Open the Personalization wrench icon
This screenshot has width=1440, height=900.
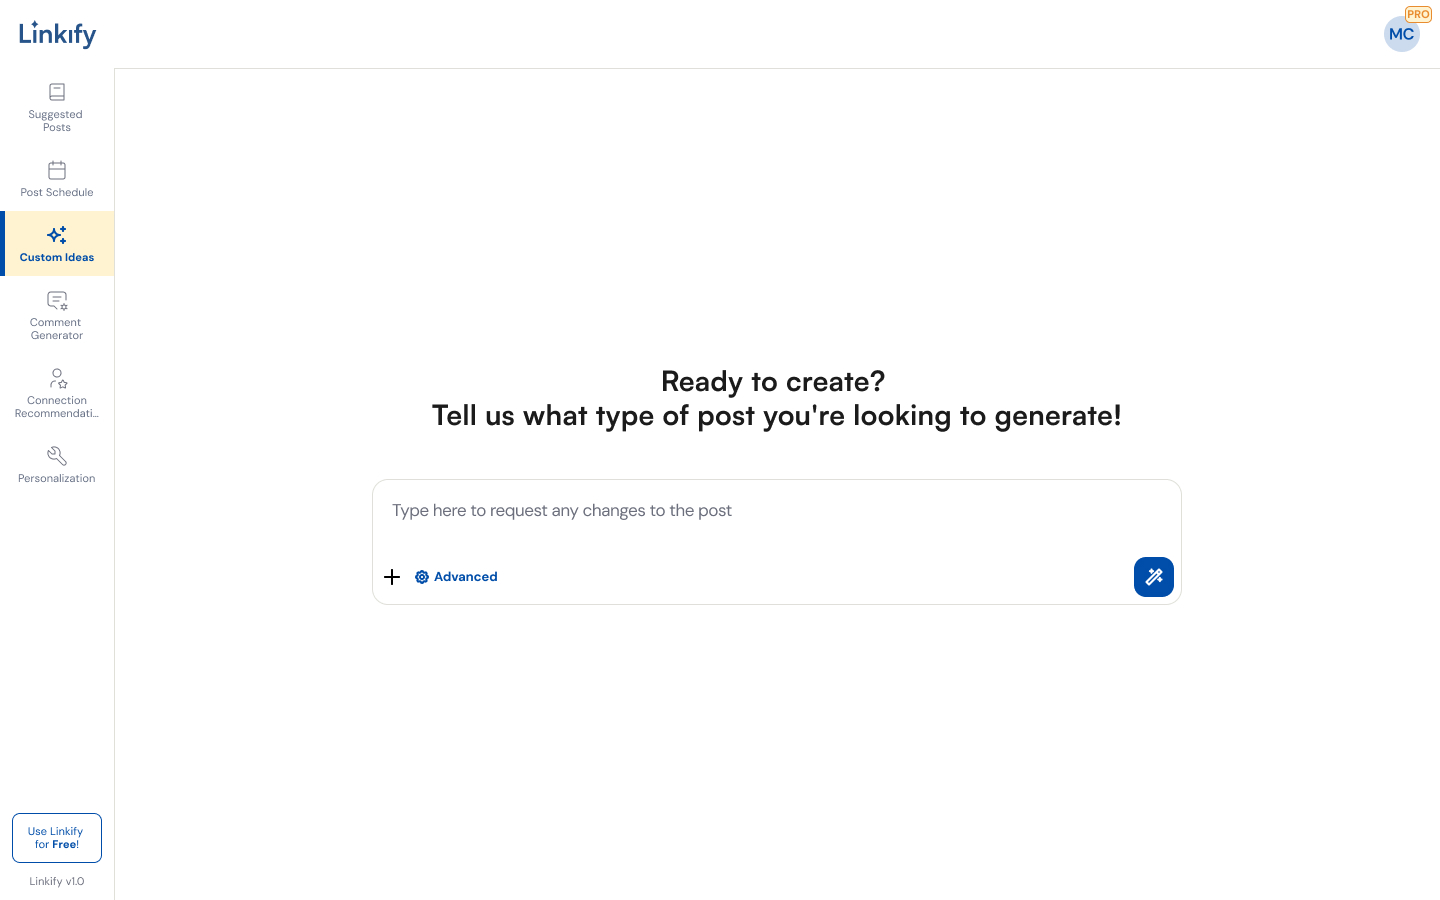(57, 456)
